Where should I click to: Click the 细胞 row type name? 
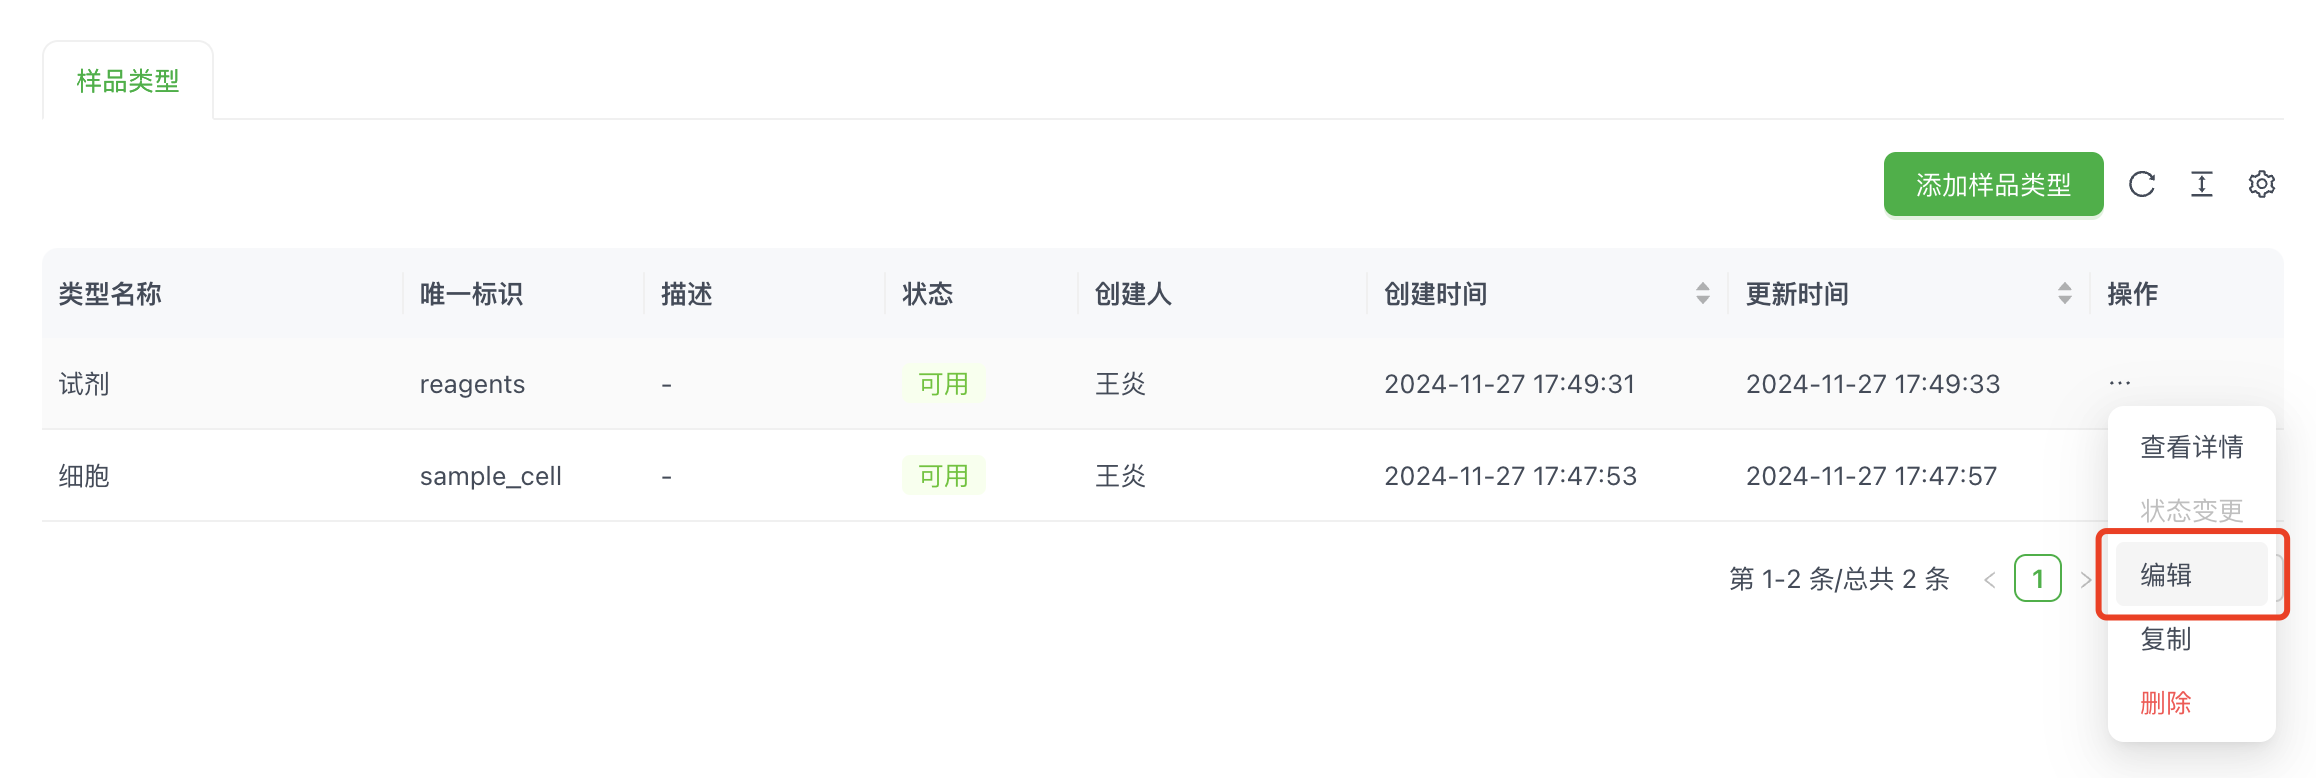84,476
